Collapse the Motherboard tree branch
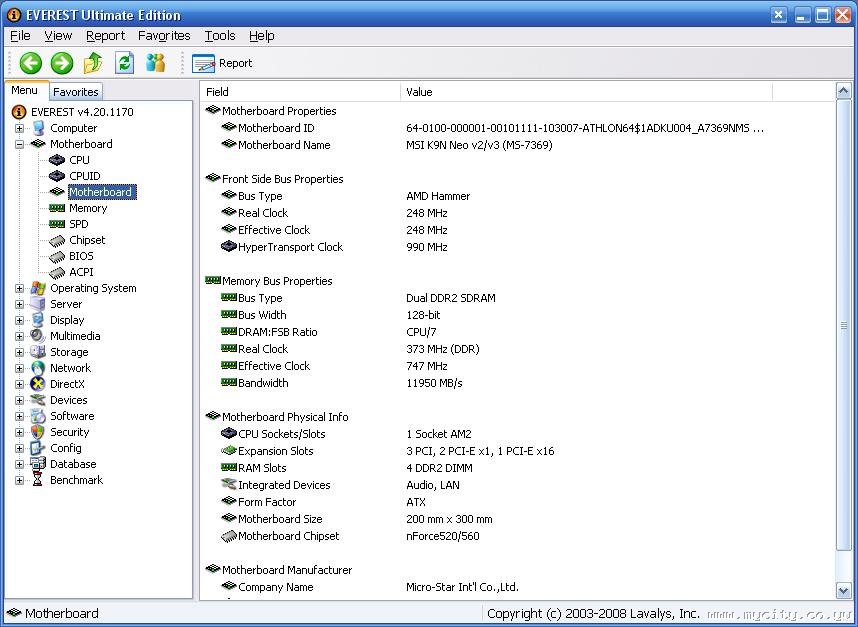 tap(19, 144)
